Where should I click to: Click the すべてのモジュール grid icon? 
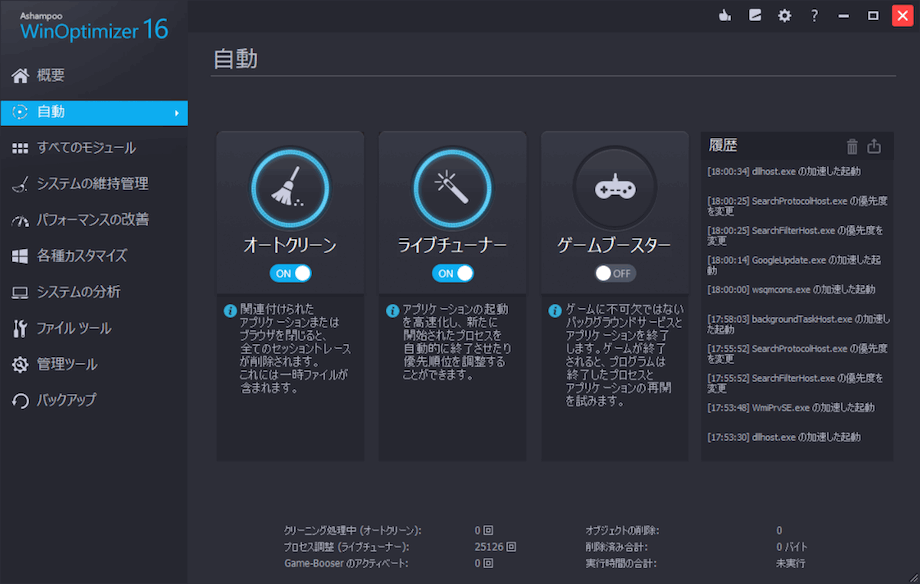20,148
